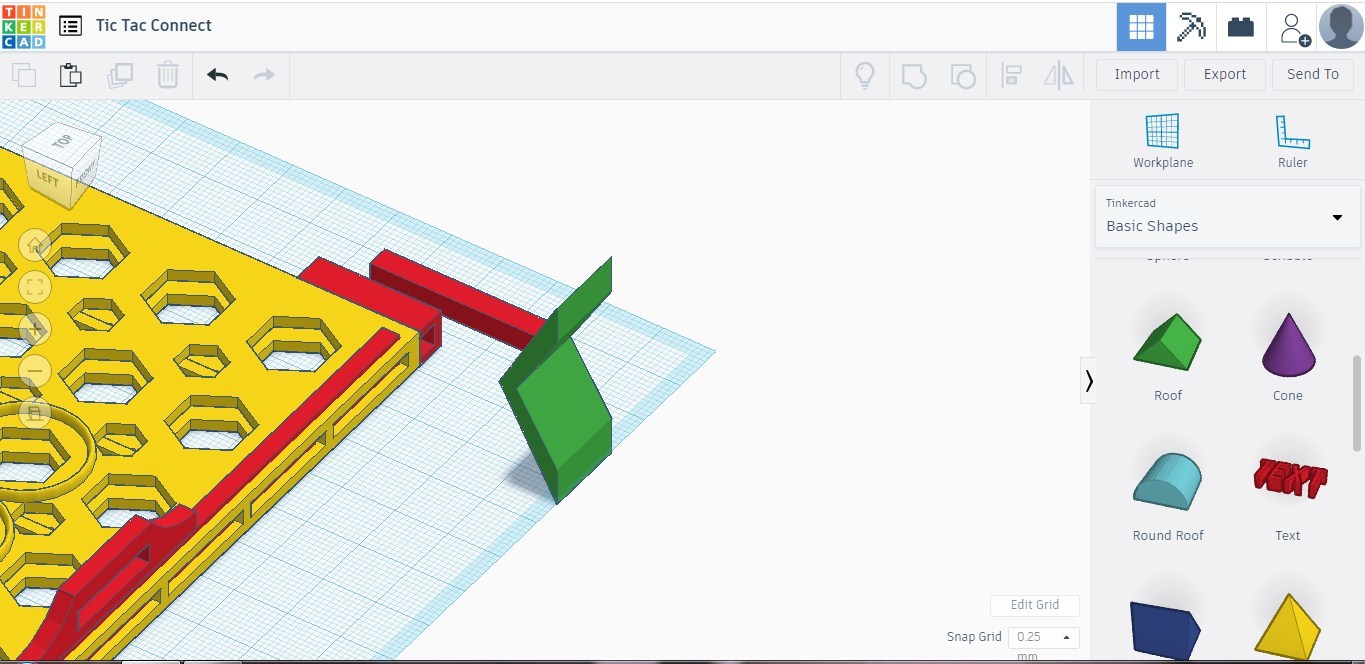Open the designs list icon
Screen dimensions: 1365x664
point(70,26)
